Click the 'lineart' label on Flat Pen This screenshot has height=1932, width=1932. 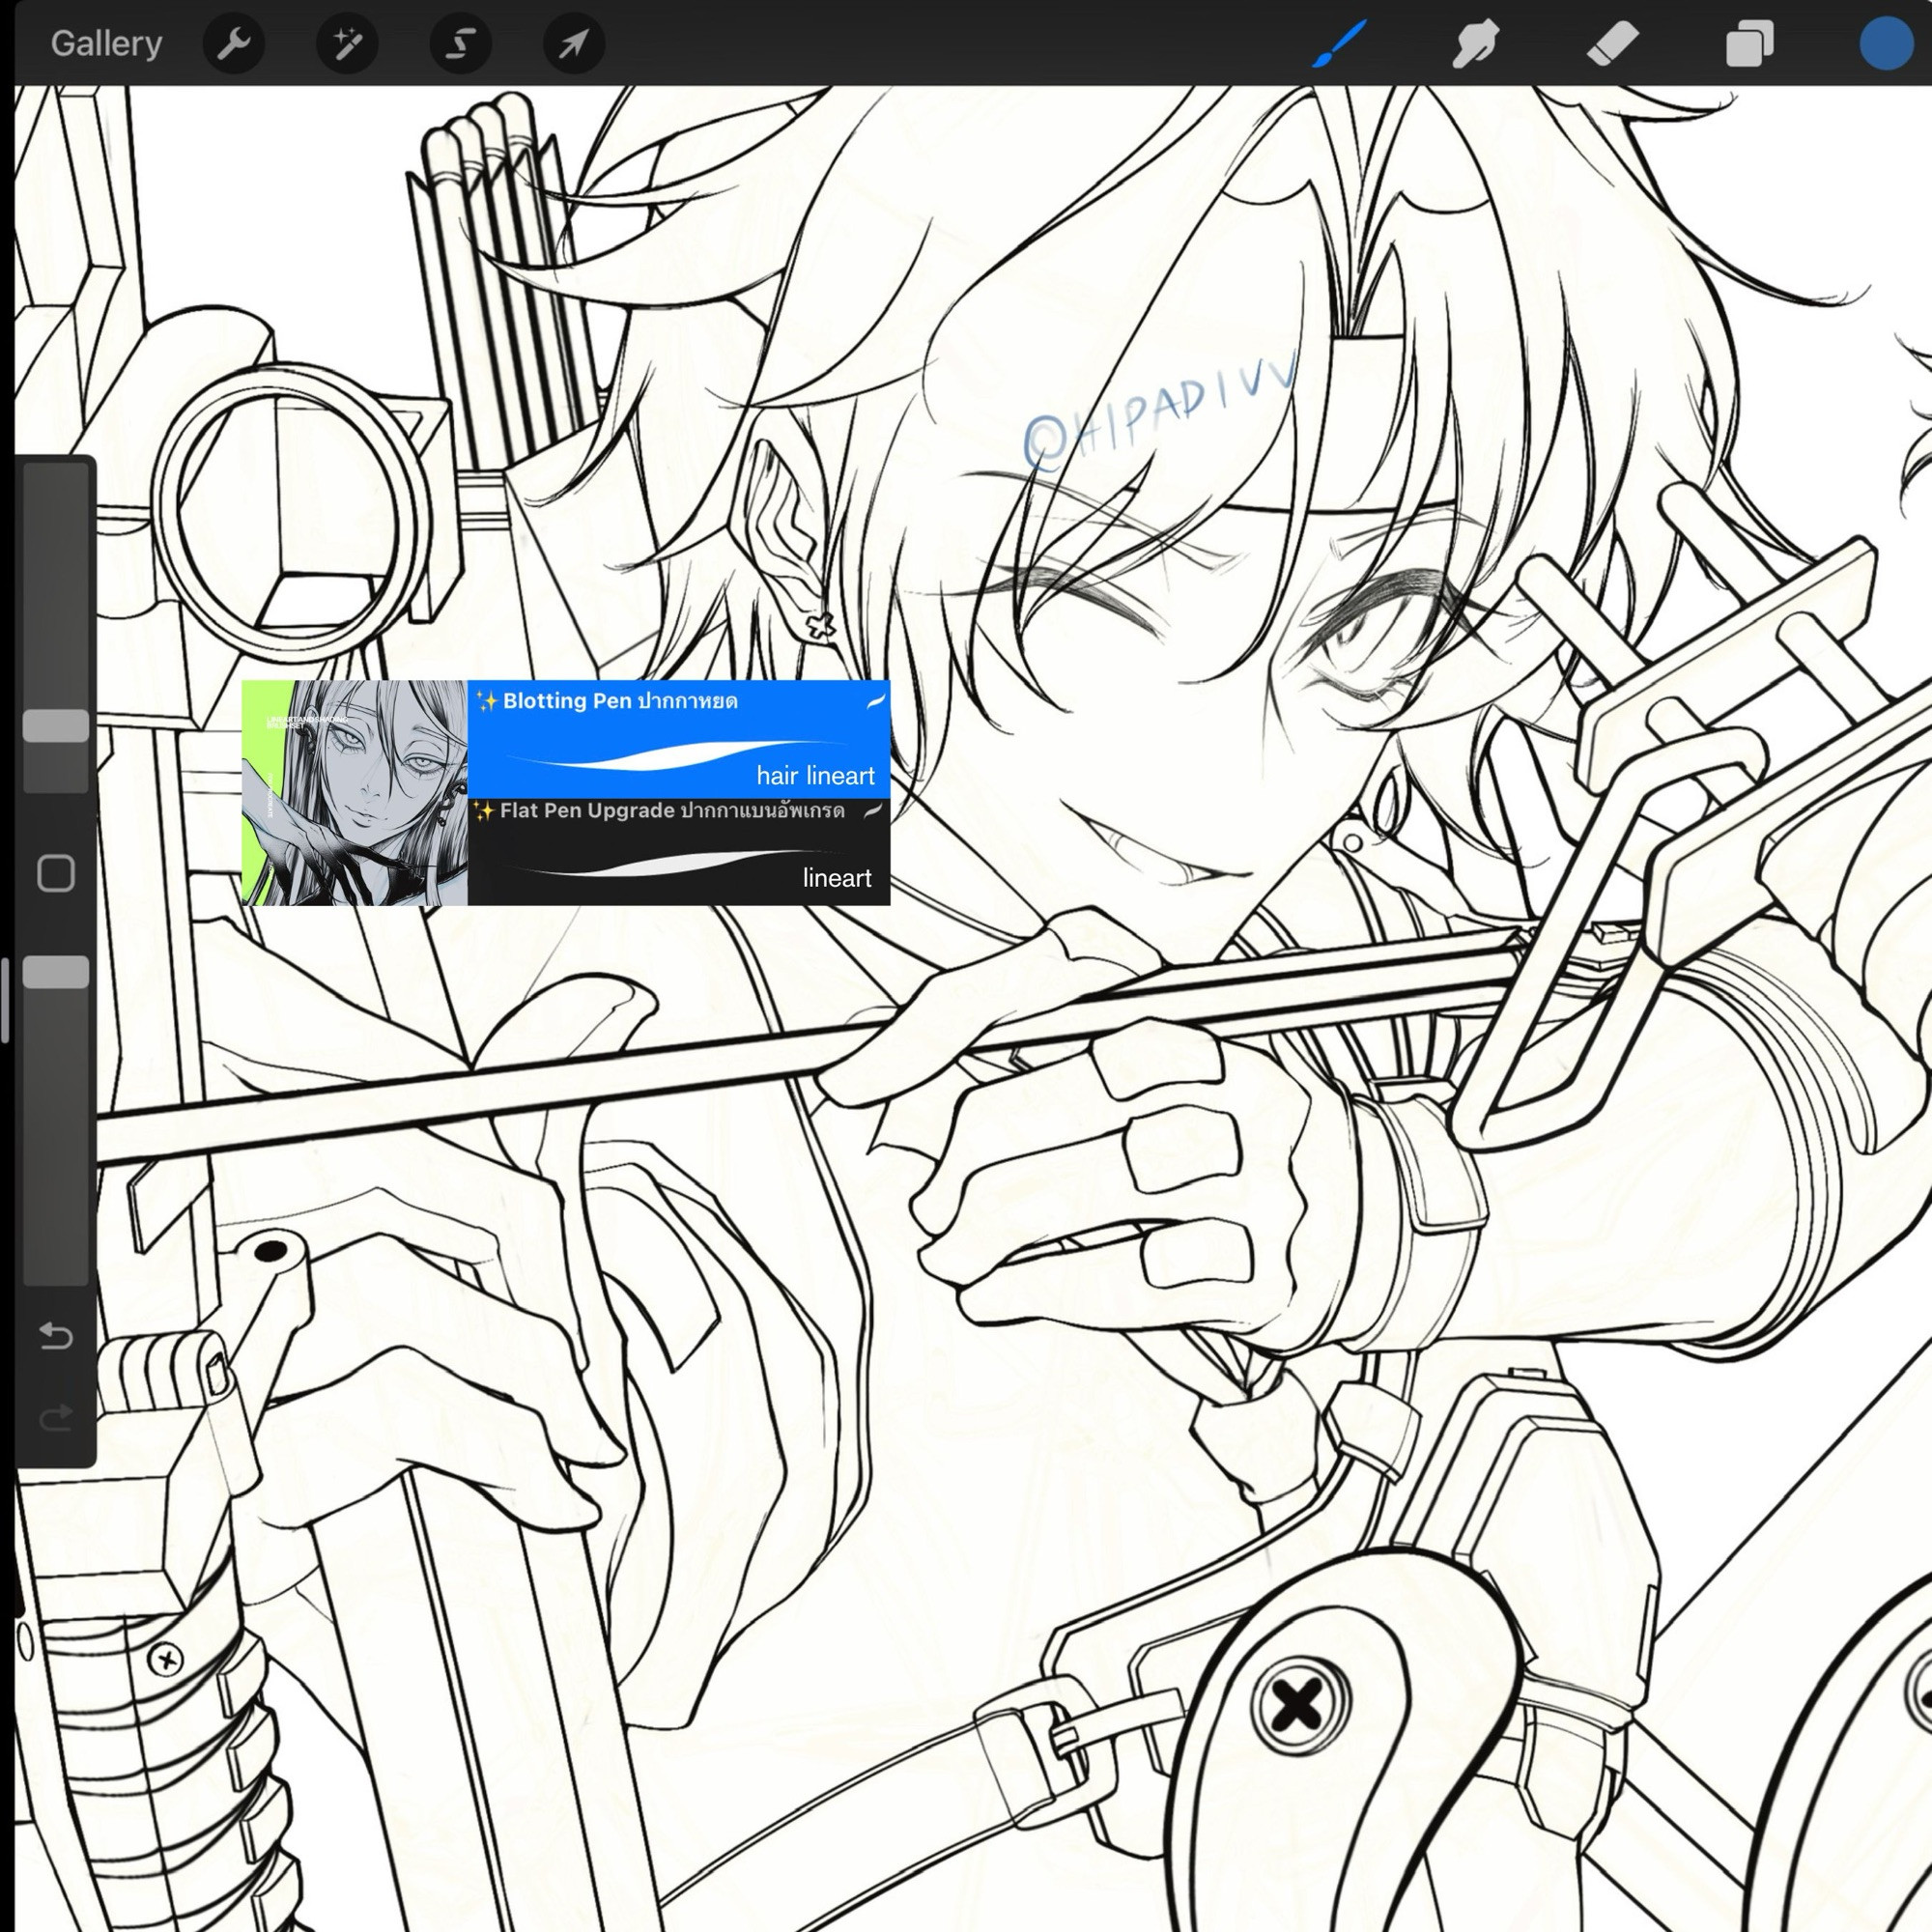(837, 878)
